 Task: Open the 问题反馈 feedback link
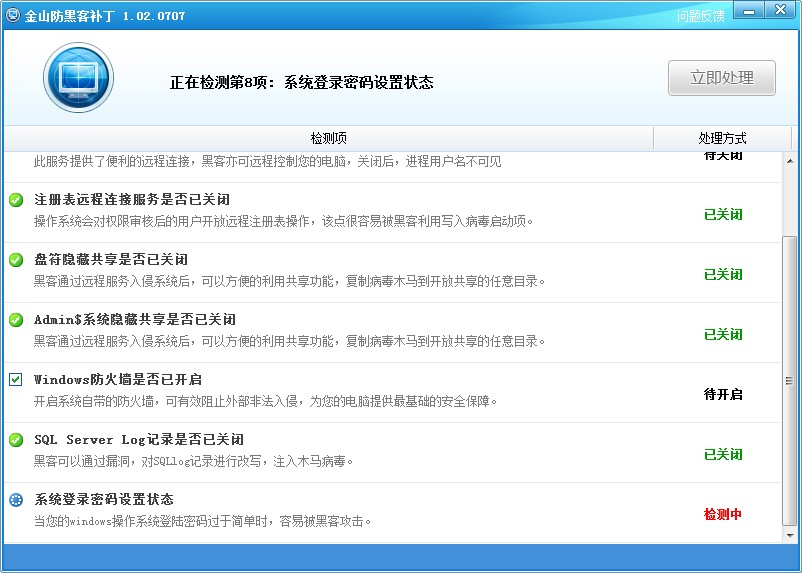click(x=701, y=16)
